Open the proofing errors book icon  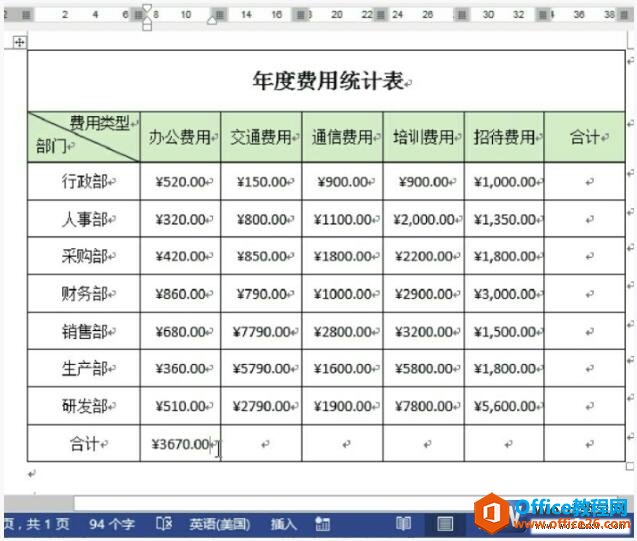[164, 524]
